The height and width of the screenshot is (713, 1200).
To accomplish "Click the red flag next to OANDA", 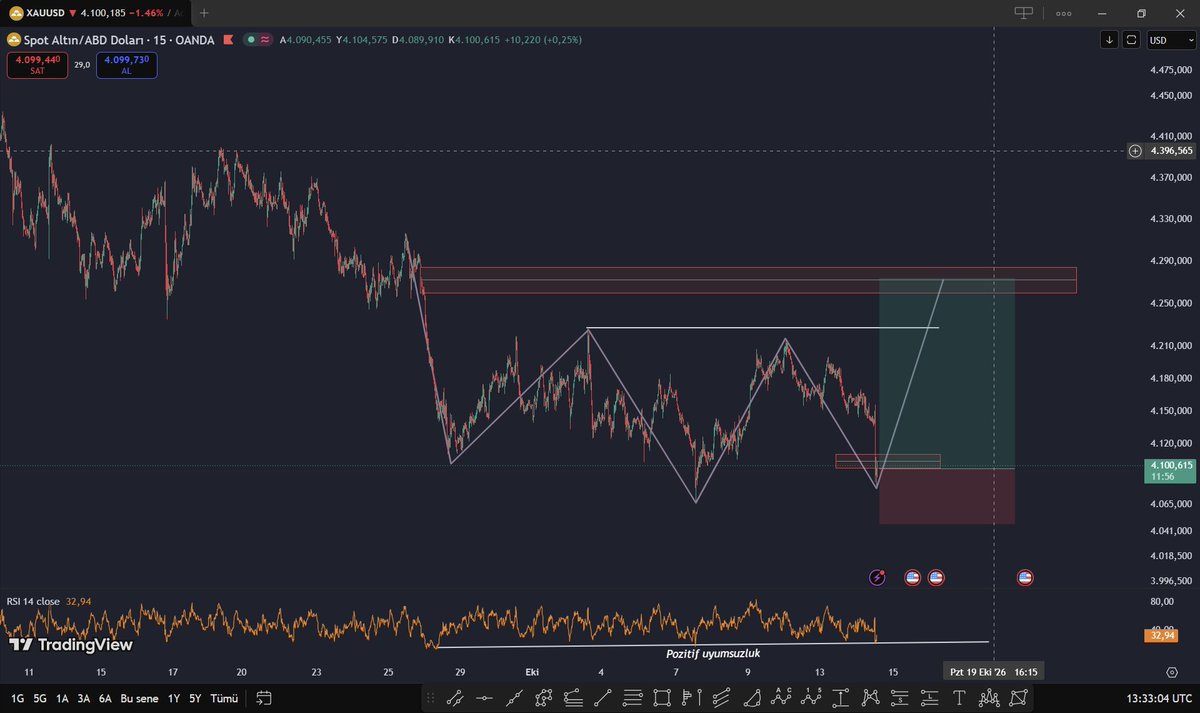I will click(229, 39).
